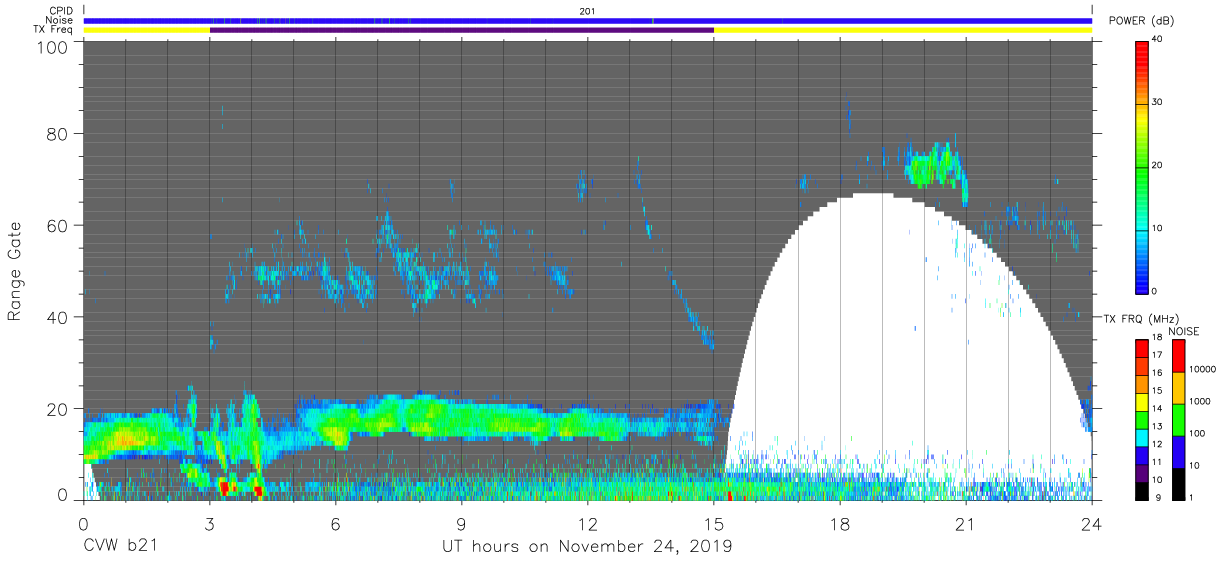This screenshot has height=567, width=1228.
Task: Click the 'Noise' row label
Action: pyautogui.click(x=61, y=20)
